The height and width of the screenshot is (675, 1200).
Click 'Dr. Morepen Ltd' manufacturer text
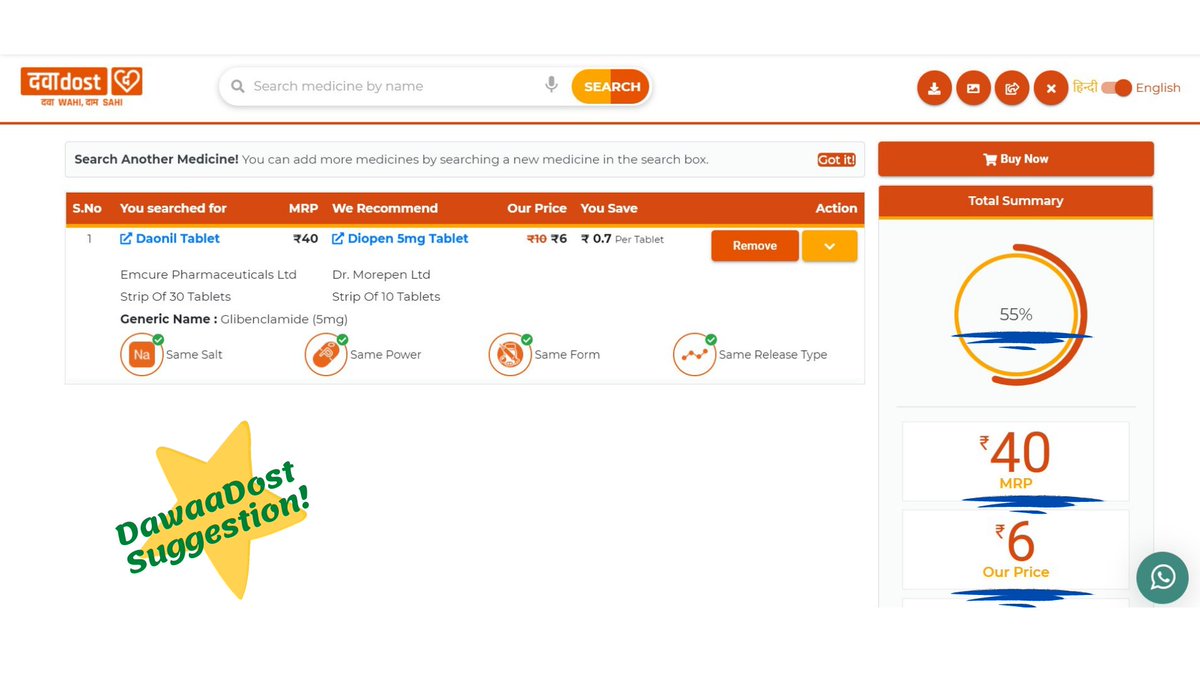click(381, 275)
